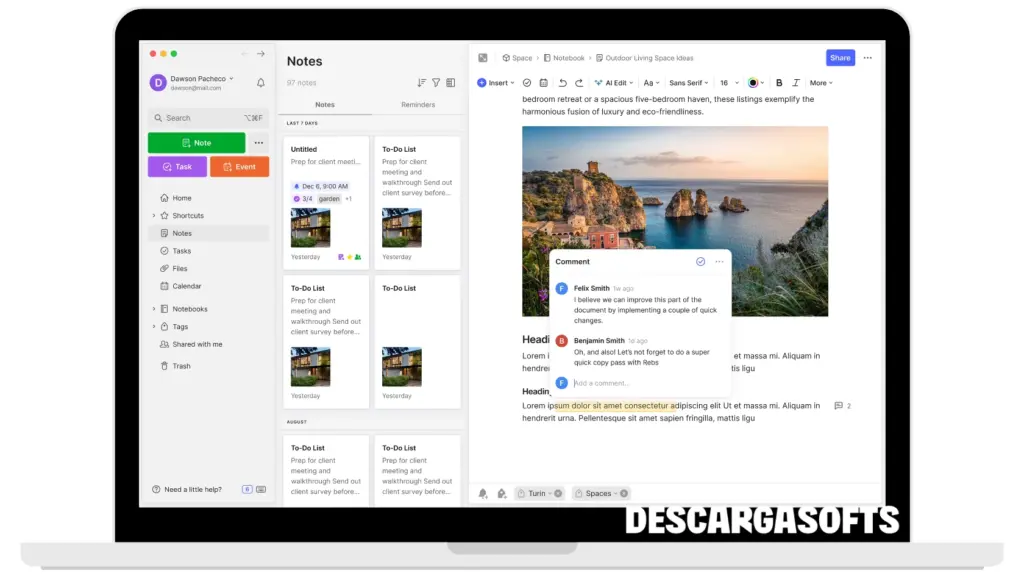Open the Sans Serif font dropdown
The width and height of the screenshot is (1024, 576).
pyautogui.click(x=688, y=83)
